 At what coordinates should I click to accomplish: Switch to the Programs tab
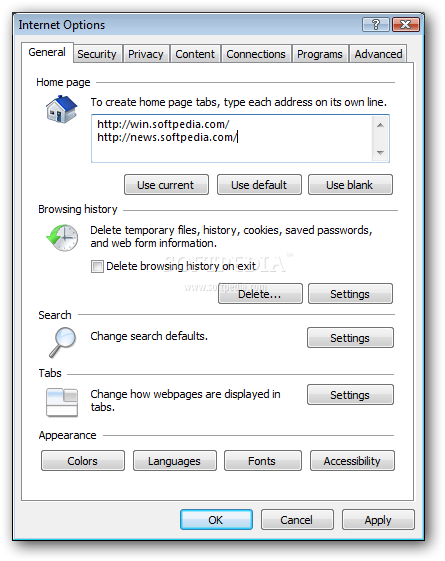(x=320, y=54)
